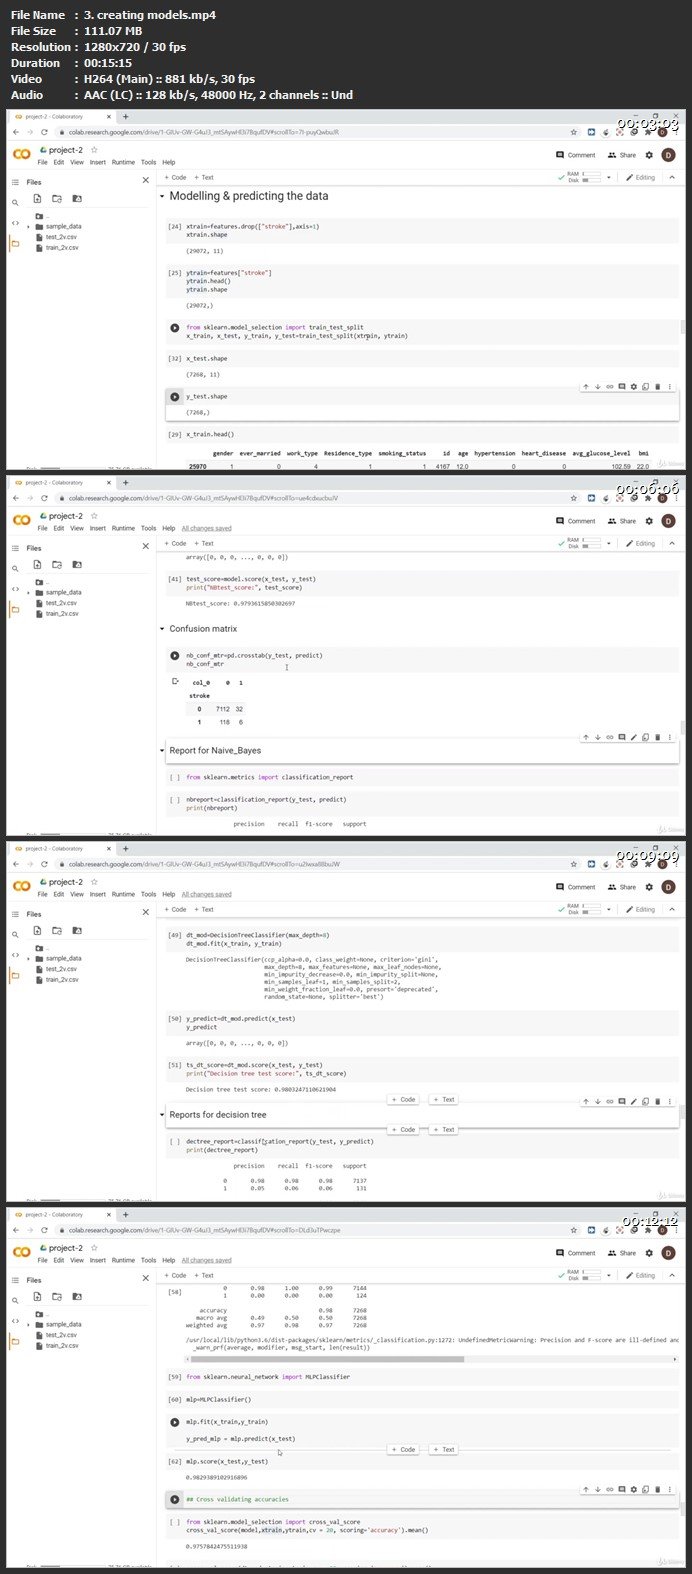Image resolution: width=692 pixels, height=1574 pixels.
Task: Refresh the file list in the 00:03:03 frame
Action: pos(57,199)
